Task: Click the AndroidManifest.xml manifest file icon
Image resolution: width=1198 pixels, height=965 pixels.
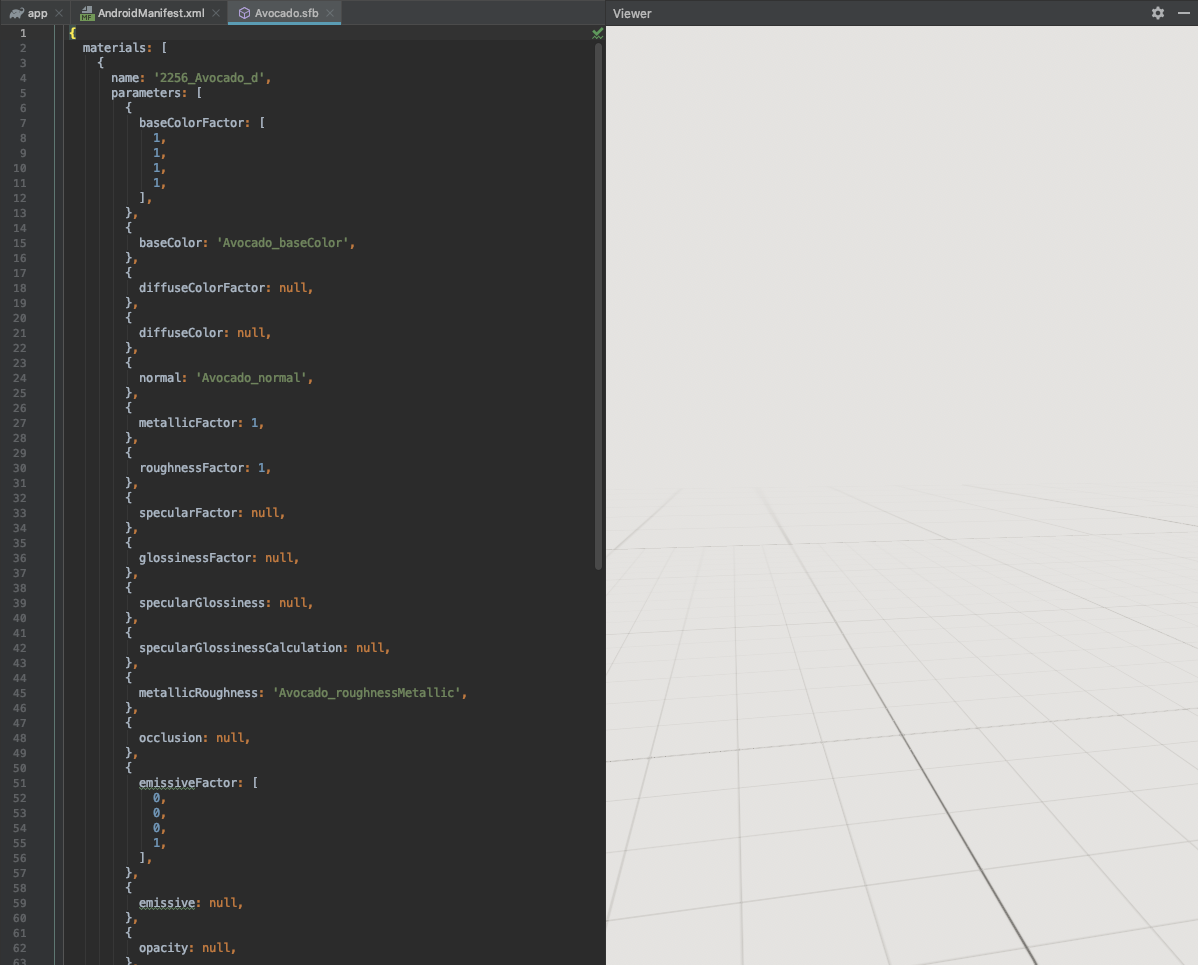Action: point(87,13)
